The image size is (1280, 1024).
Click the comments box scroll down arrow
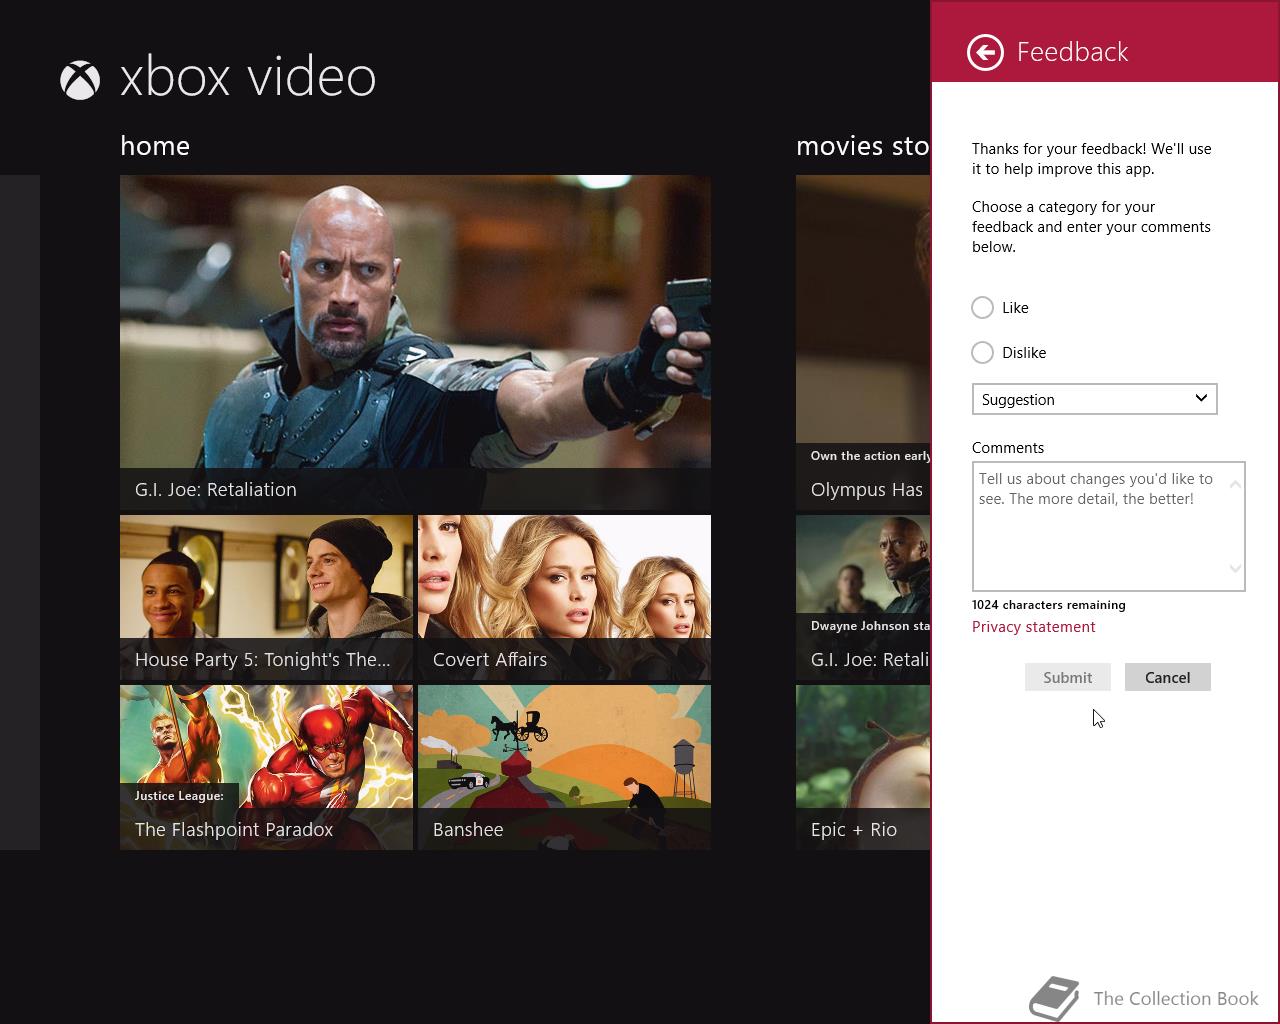(1235, 568)
